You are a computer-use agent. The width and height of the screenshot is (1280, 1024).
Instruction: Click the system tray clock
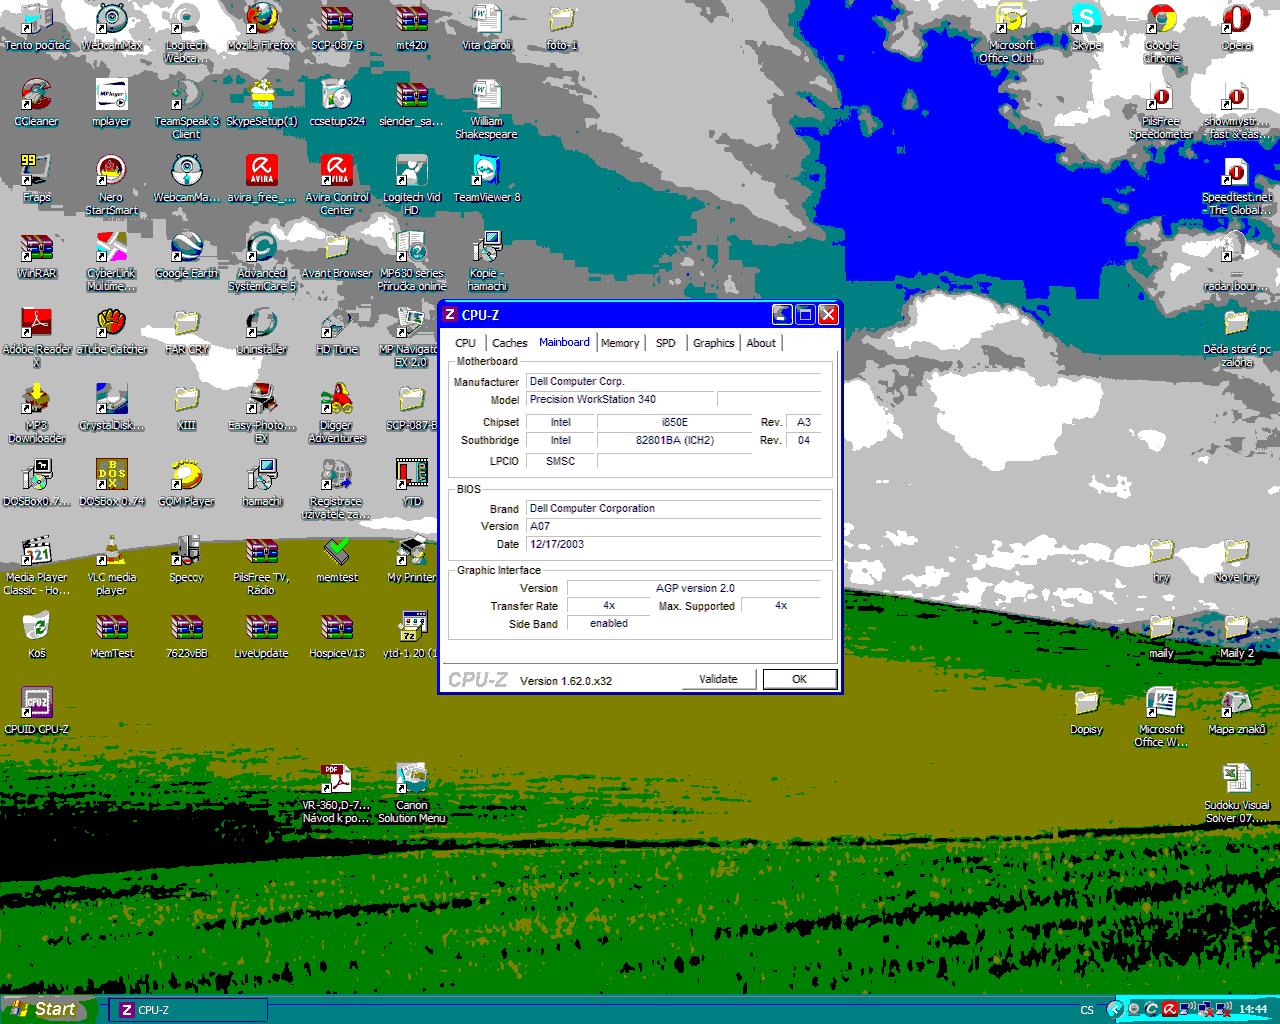tap(1253, 1009)
